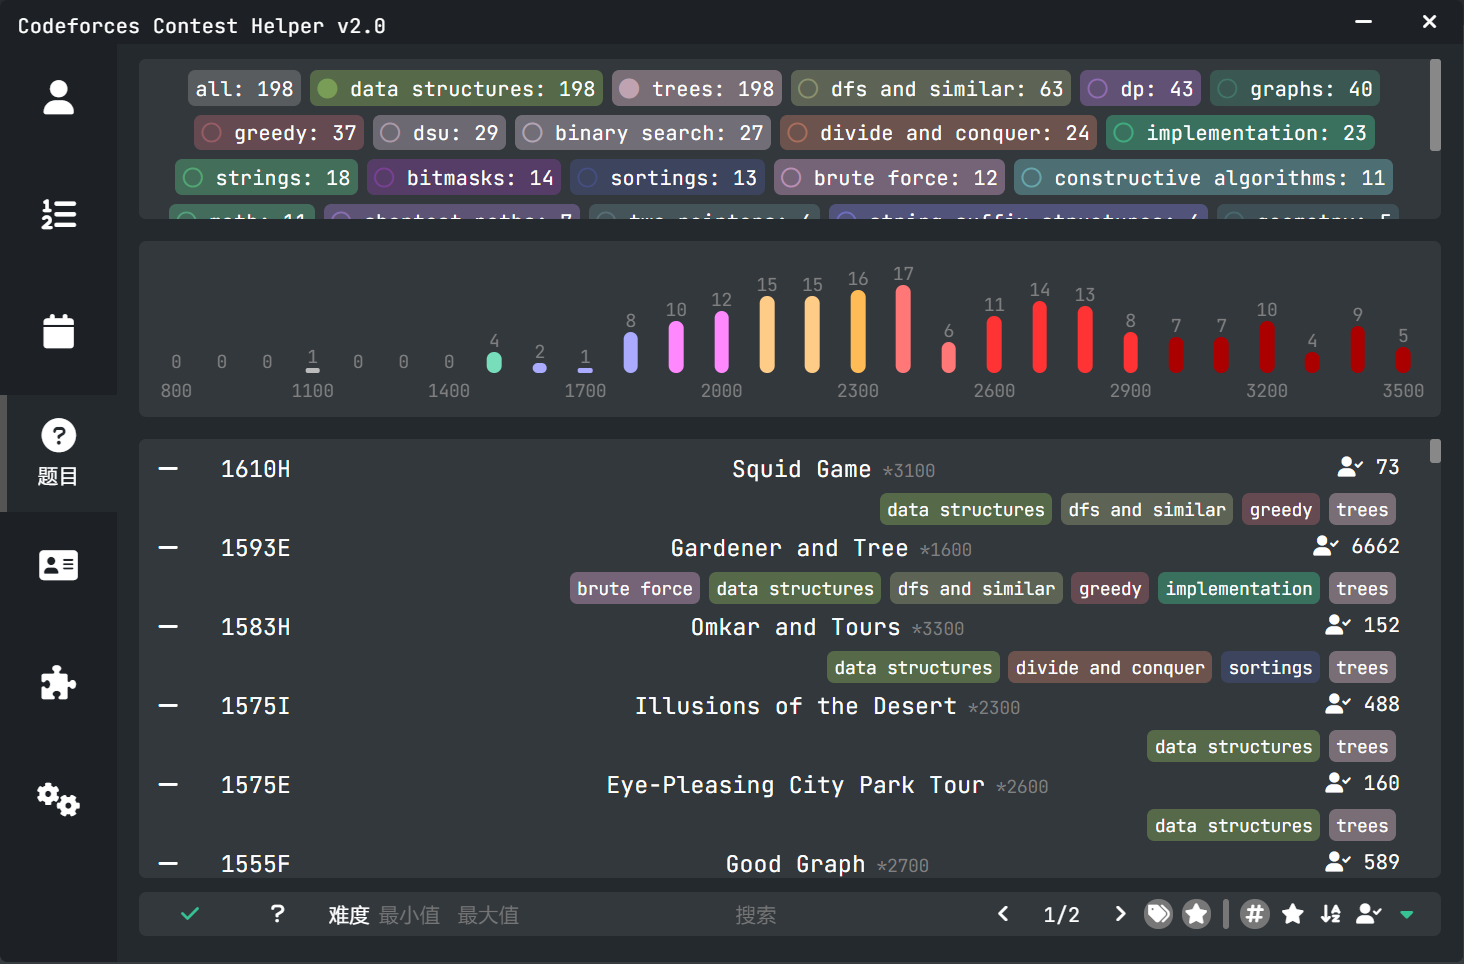The image size is (1464, 964).
Task: Open the numbered list sidebar page
Action: point(58,214)
